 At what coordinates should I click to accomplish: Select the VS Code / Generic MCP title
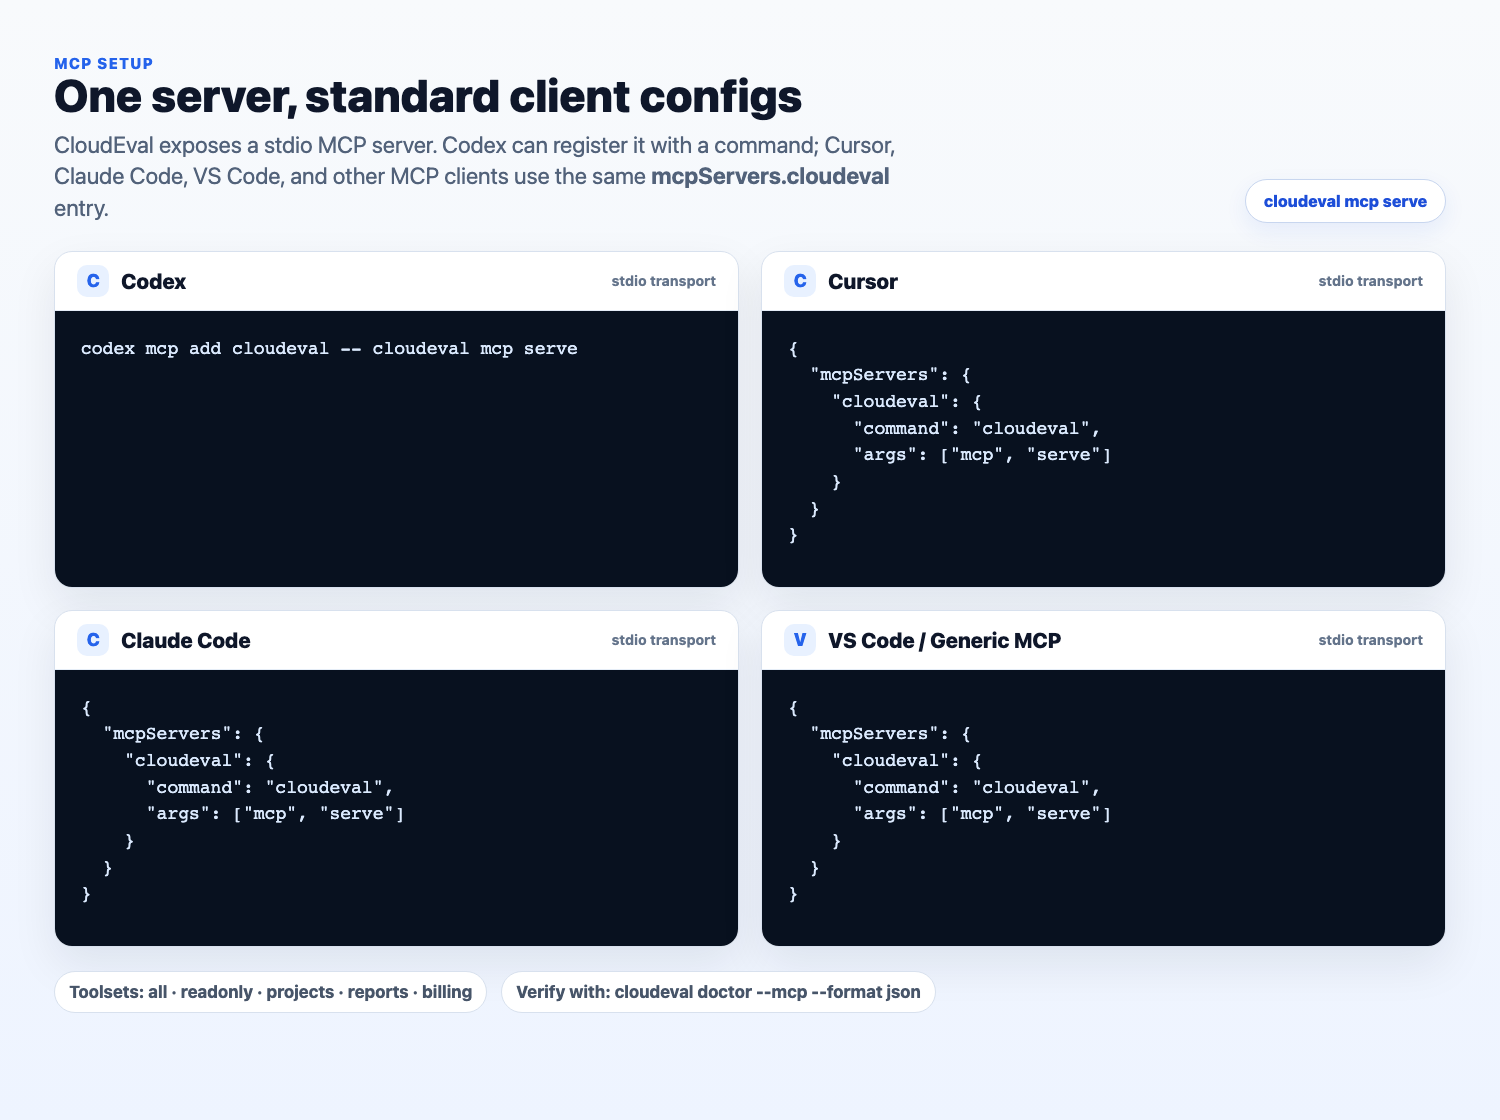[944, 641]
